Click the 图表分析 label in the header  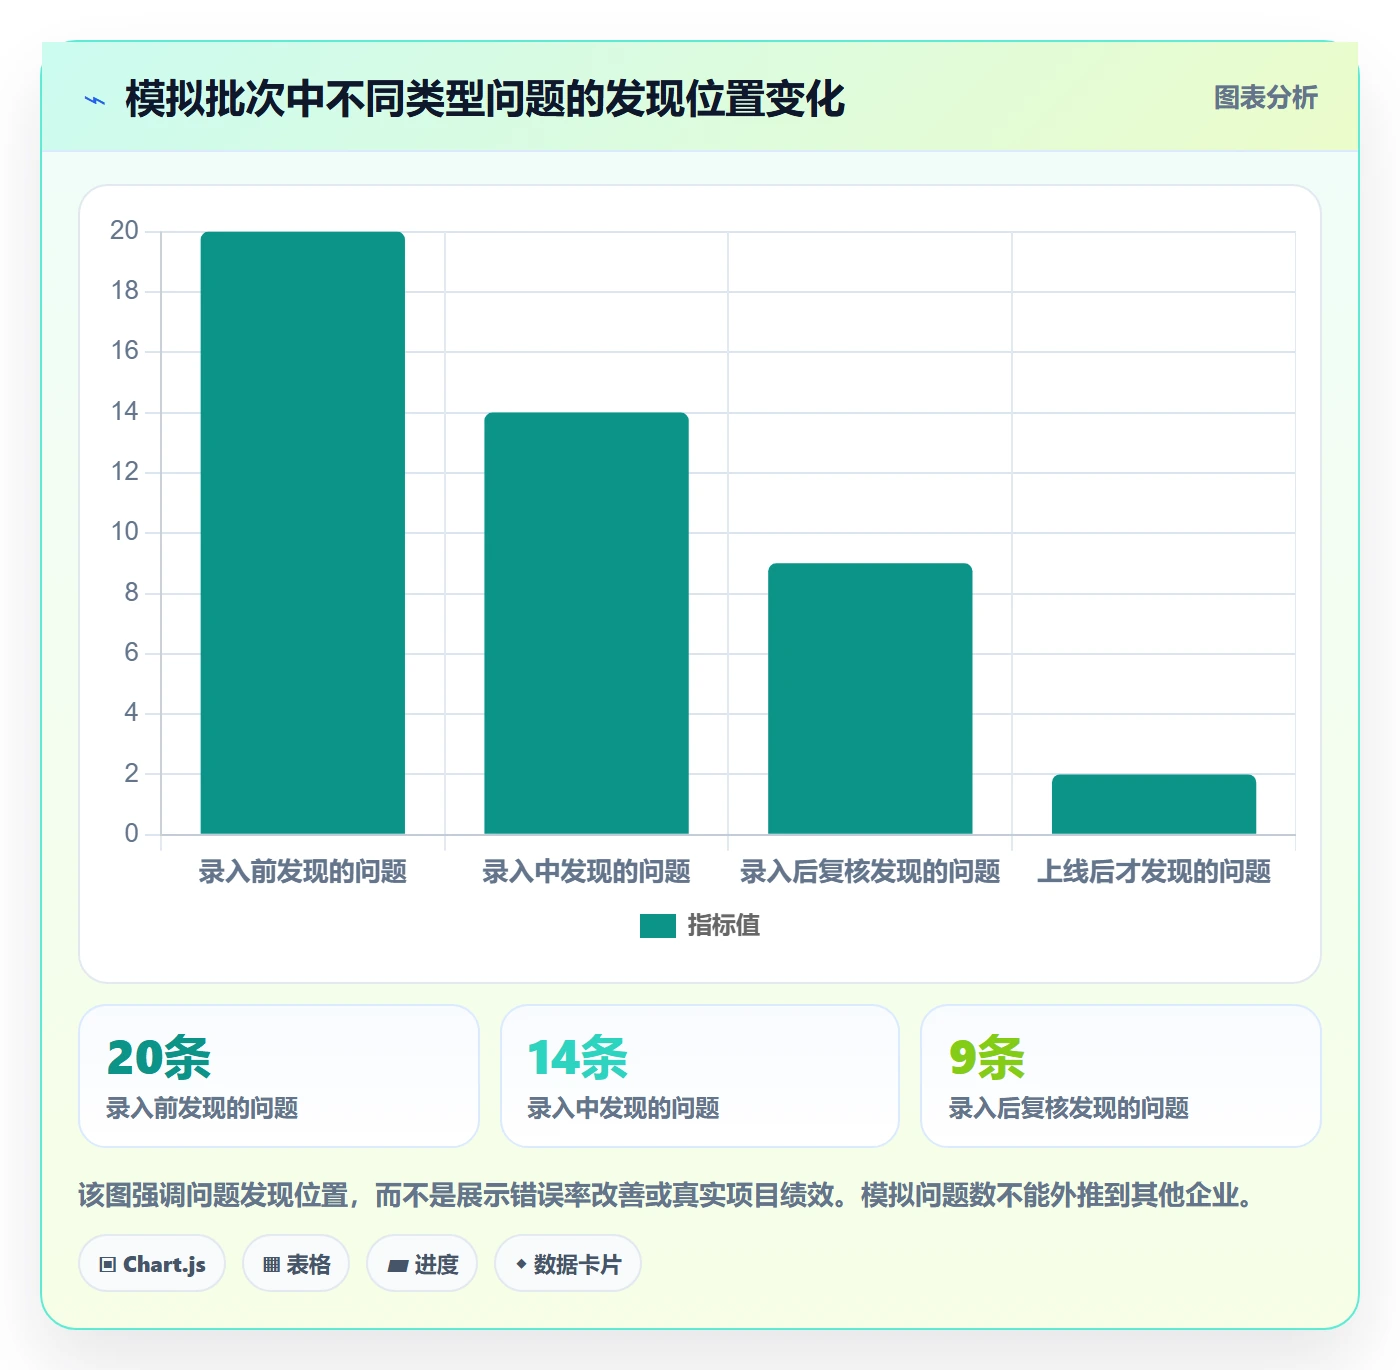(1265, 97)
